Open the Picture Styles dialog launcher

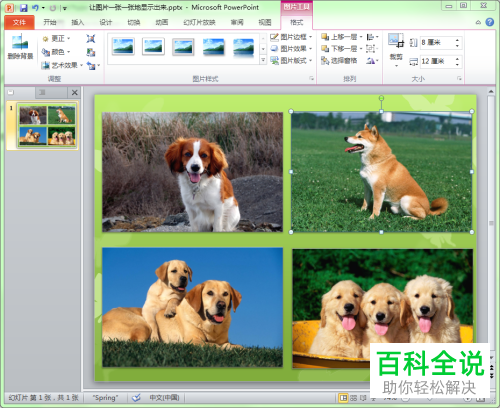click(x=312, y=78)
